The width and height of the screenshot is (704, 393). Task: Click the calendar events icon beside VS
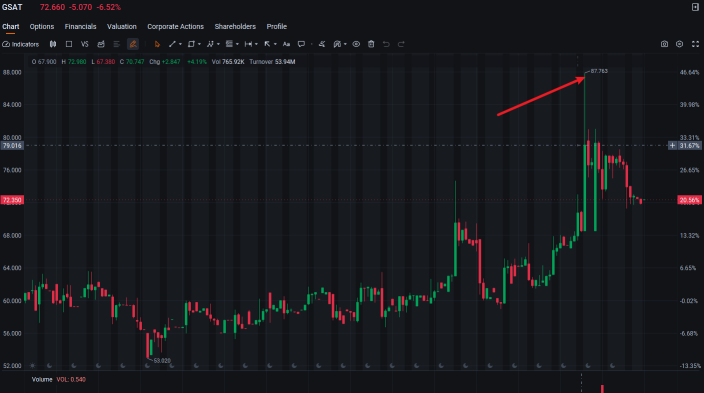click(101, 44)
